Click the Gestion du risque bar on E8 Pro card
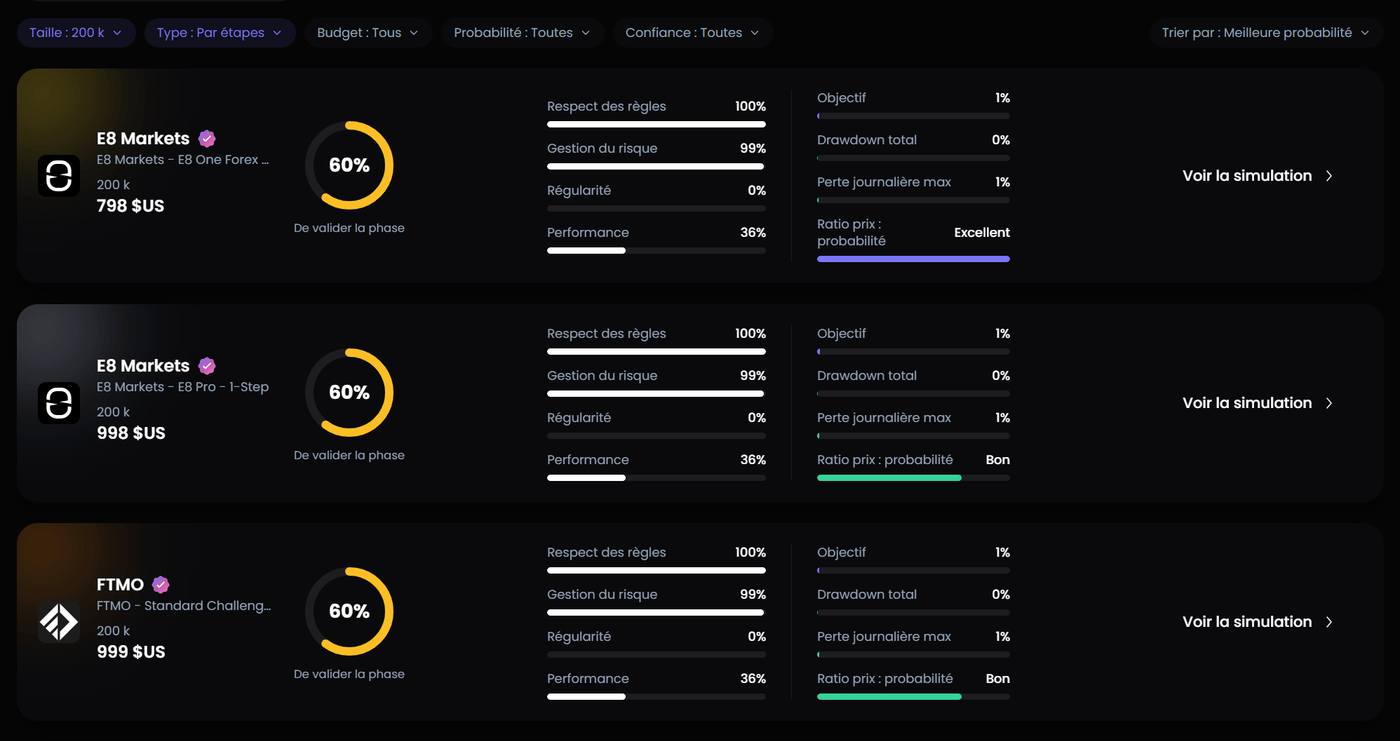 656,394
